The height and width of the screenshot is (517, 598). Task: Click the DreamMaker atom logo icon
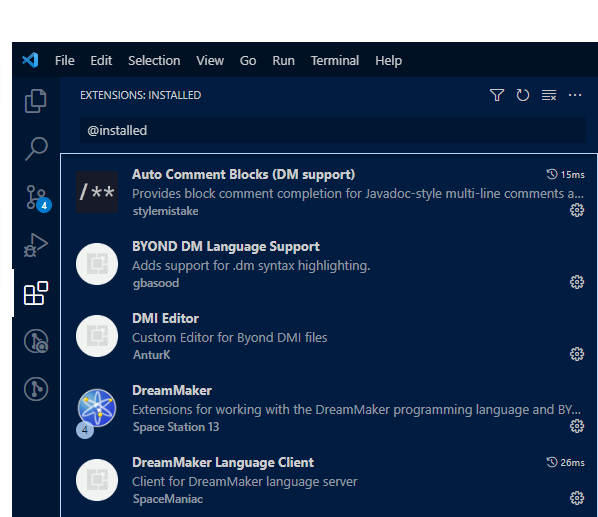tap(97, 408)
